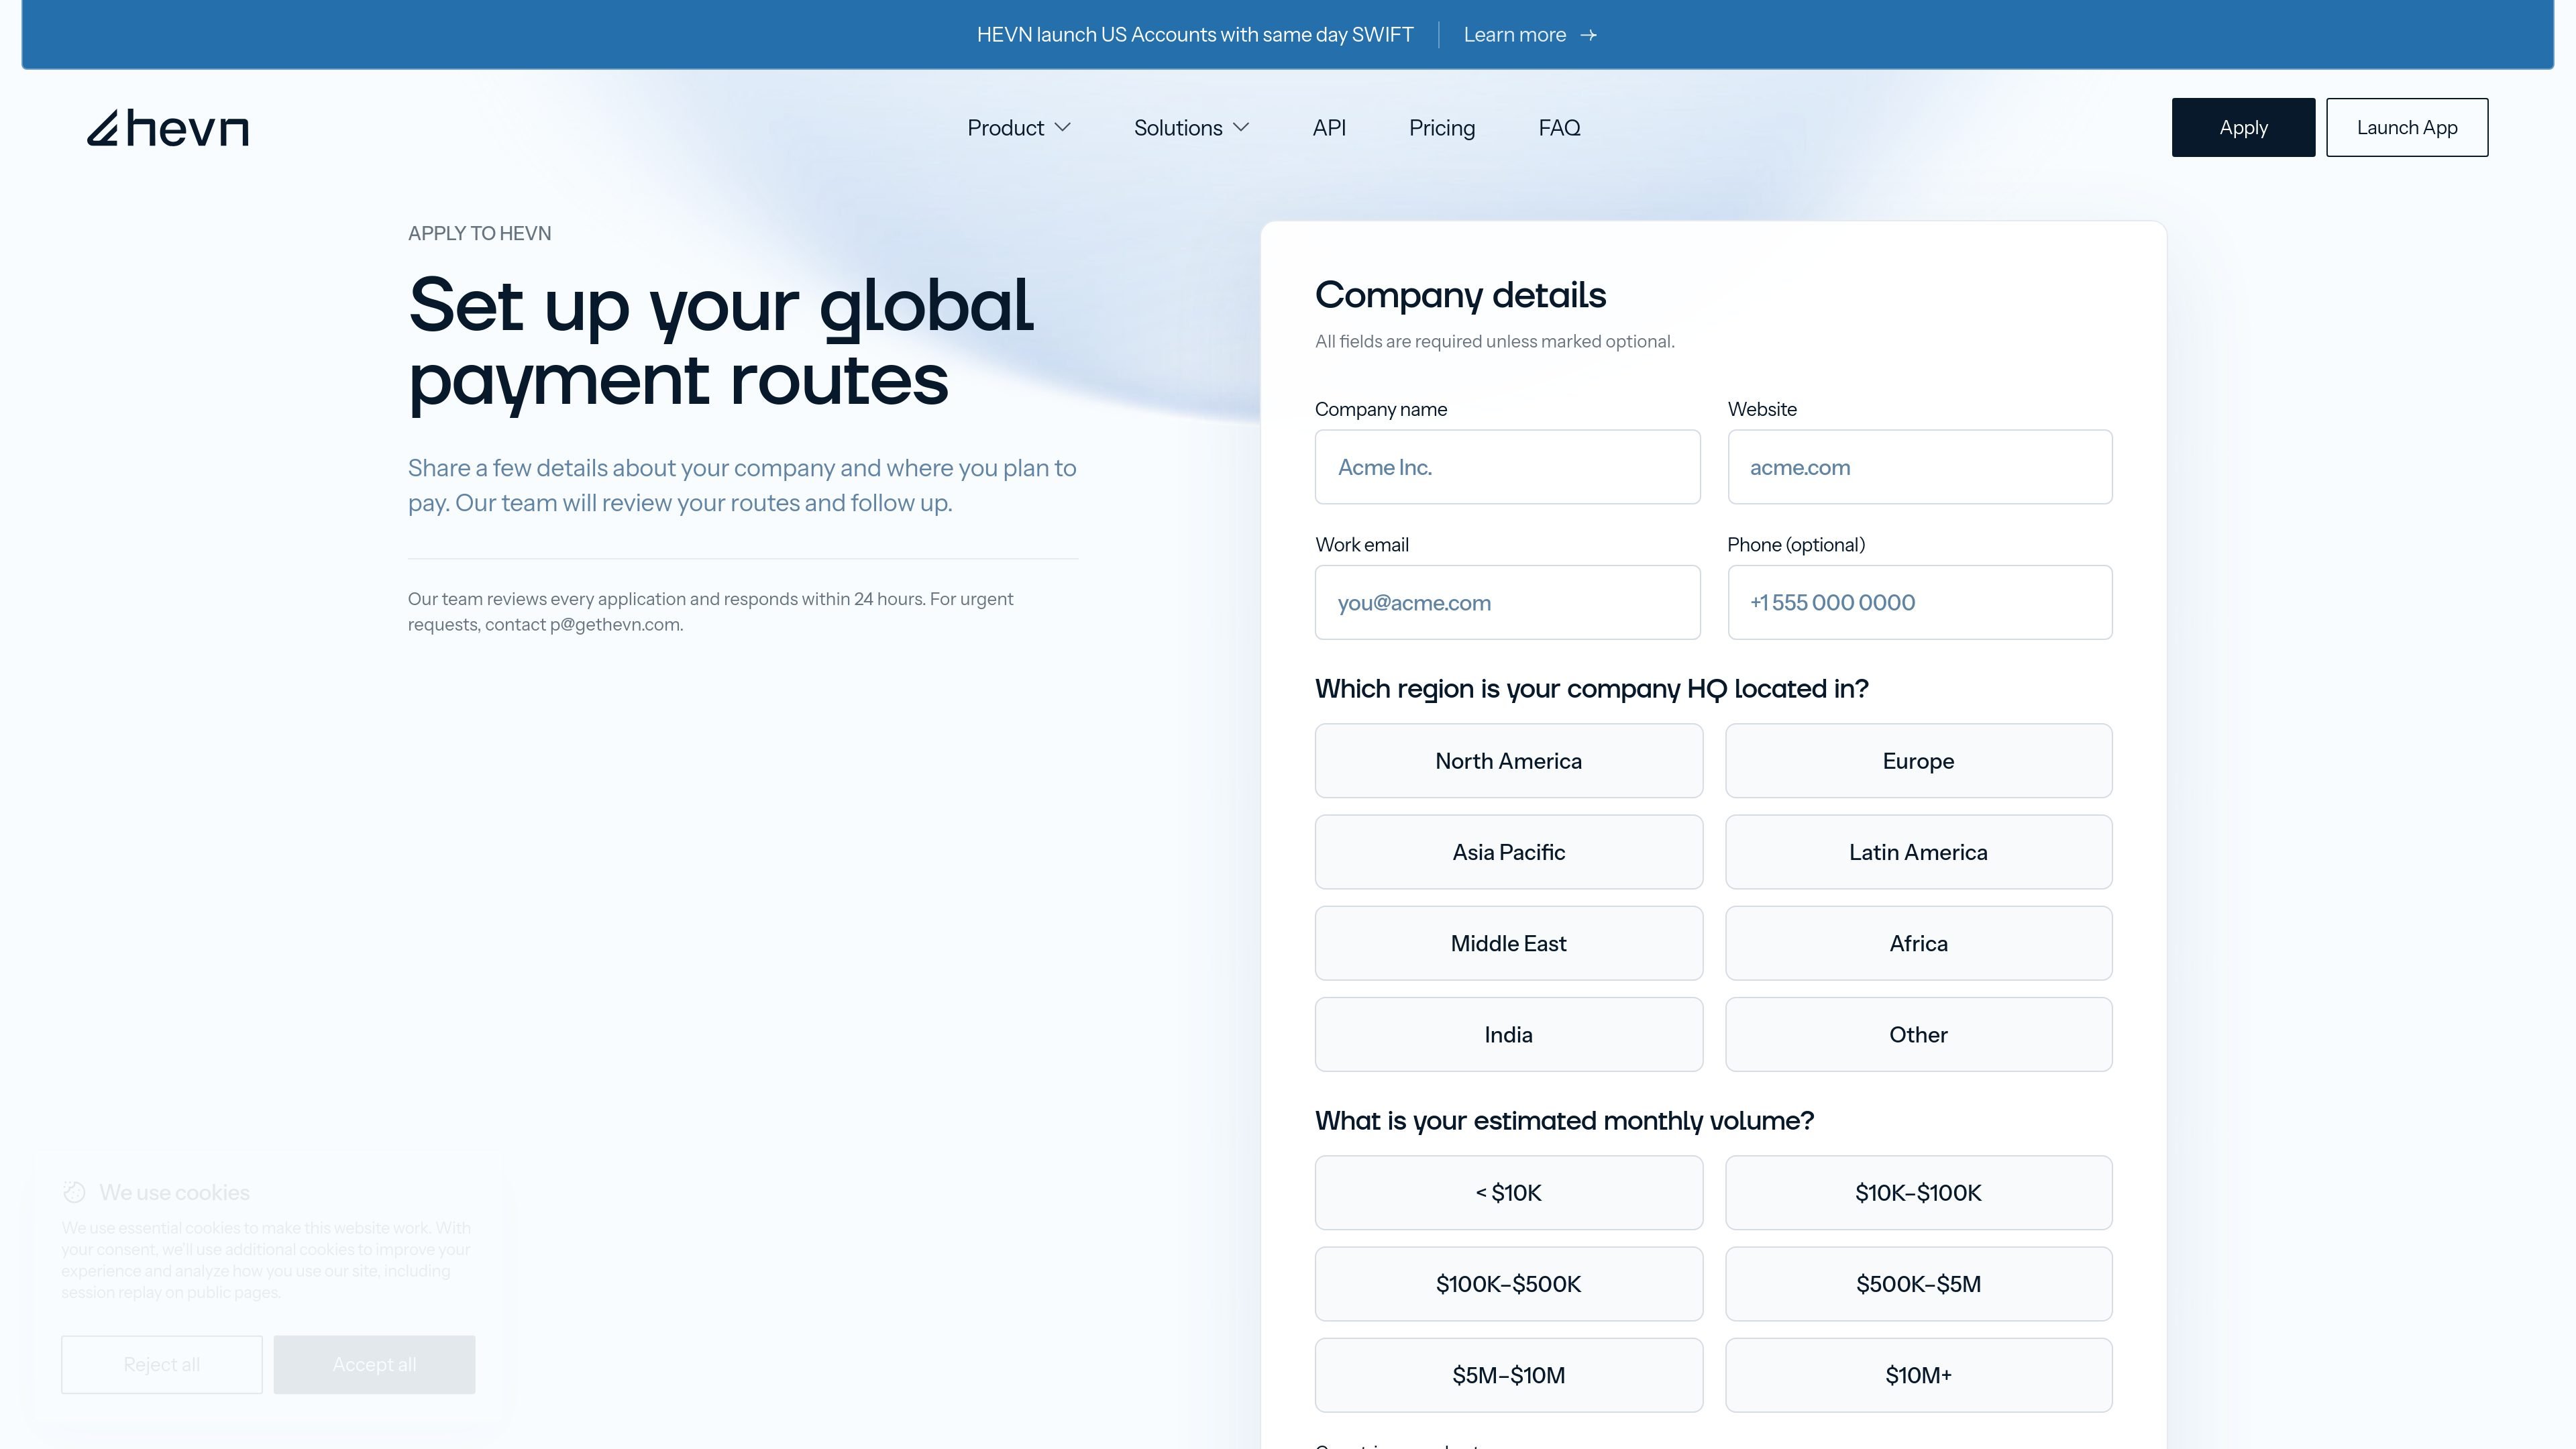Pick Middle East as HQ region
This screenshot has height=1449, width=2576.
click(1508, 943)
